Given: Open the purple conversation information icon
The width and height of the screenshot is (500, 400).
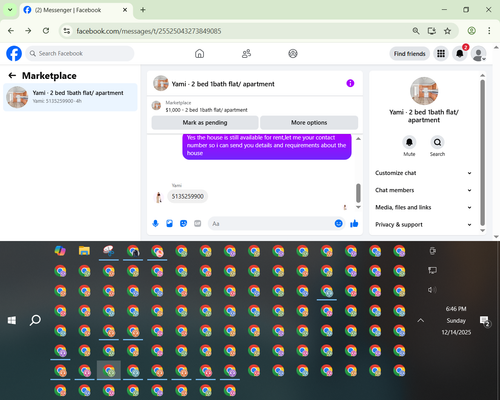Looking at the screenshot, I should click(350, 83).
